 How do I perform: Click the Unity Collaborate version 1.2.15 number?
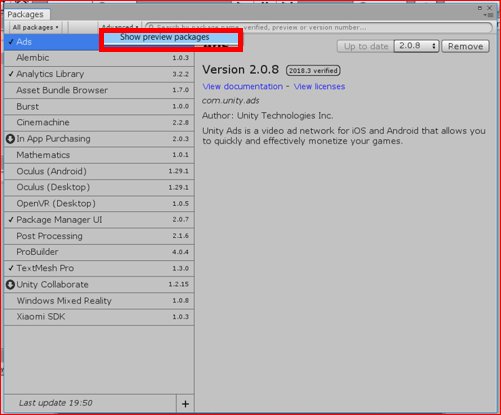(179, 284)
